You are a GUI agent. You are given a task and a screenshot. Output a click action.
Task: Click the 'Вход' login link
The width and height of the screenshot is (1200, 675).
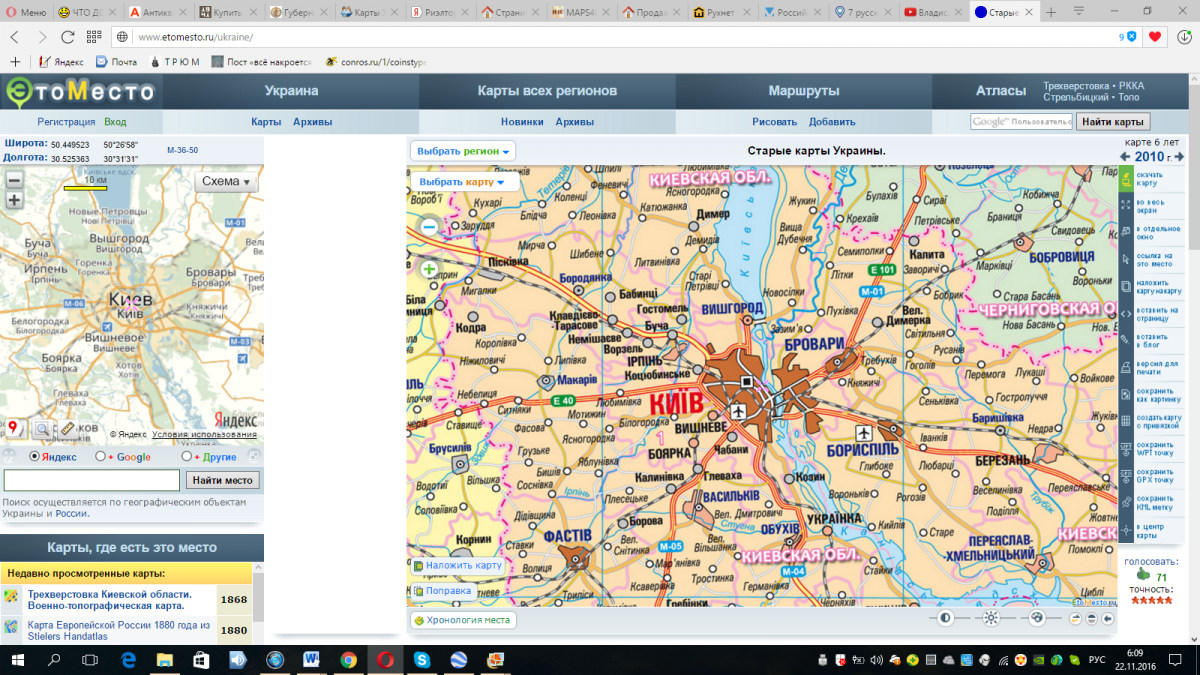click(115, 122)
